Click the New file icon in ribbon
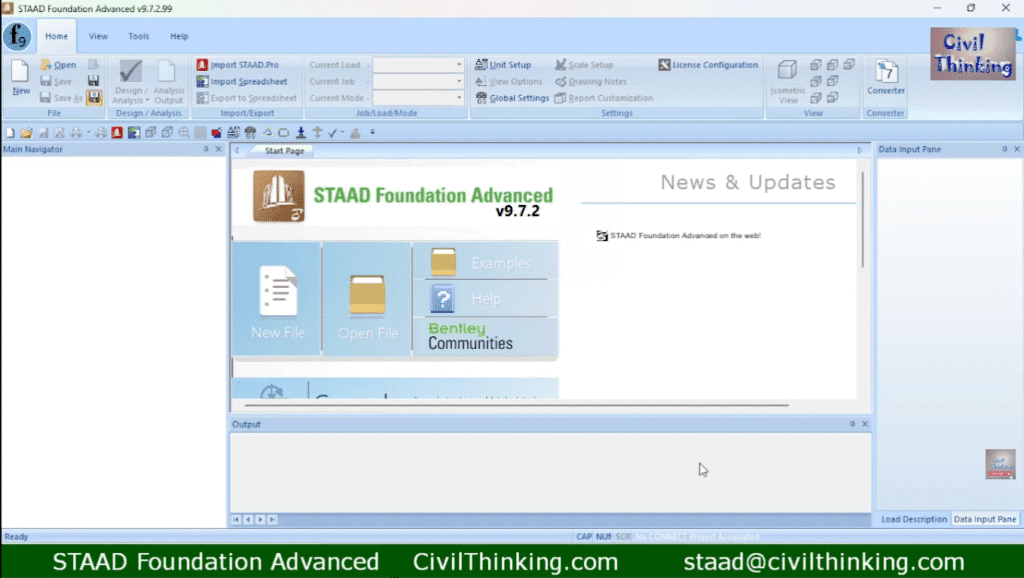 20,77
